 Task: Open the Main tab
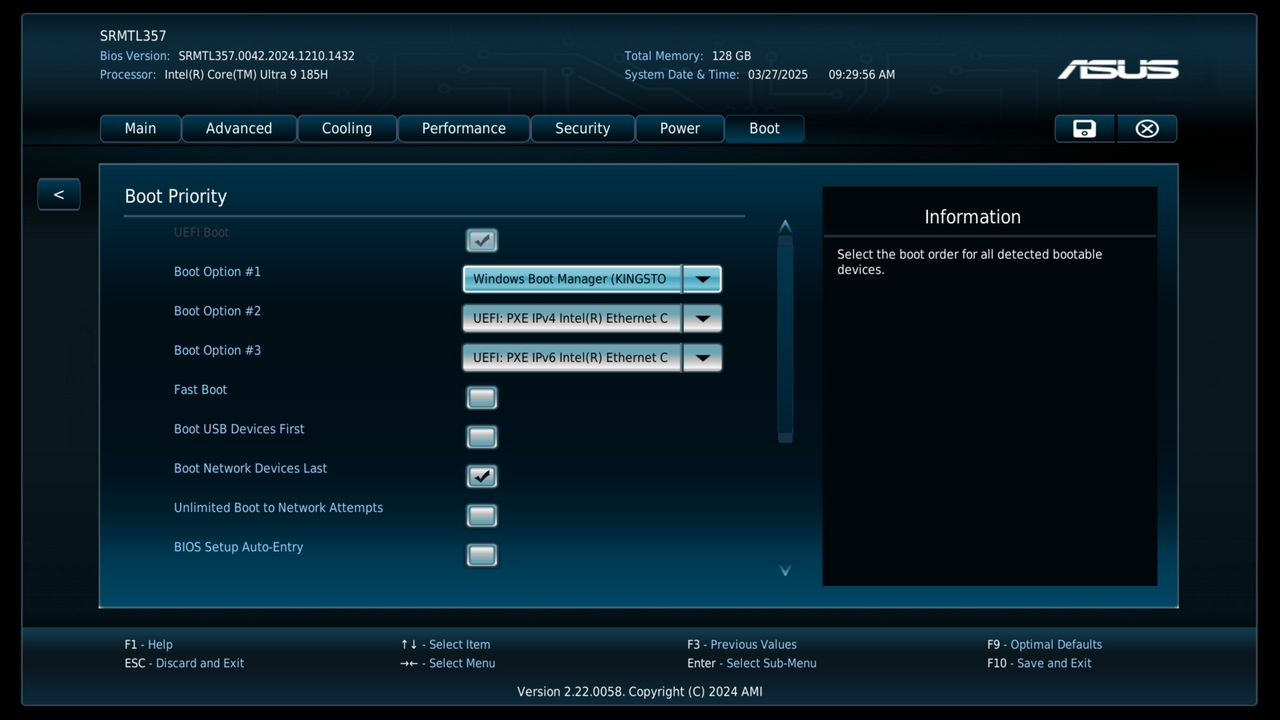[140, 128]
